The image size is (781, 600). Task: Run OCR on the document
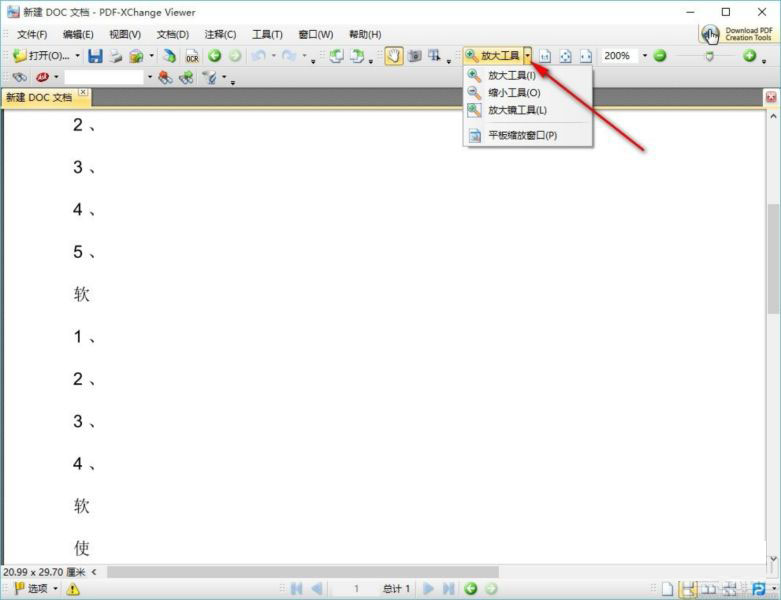click(192, 56)
